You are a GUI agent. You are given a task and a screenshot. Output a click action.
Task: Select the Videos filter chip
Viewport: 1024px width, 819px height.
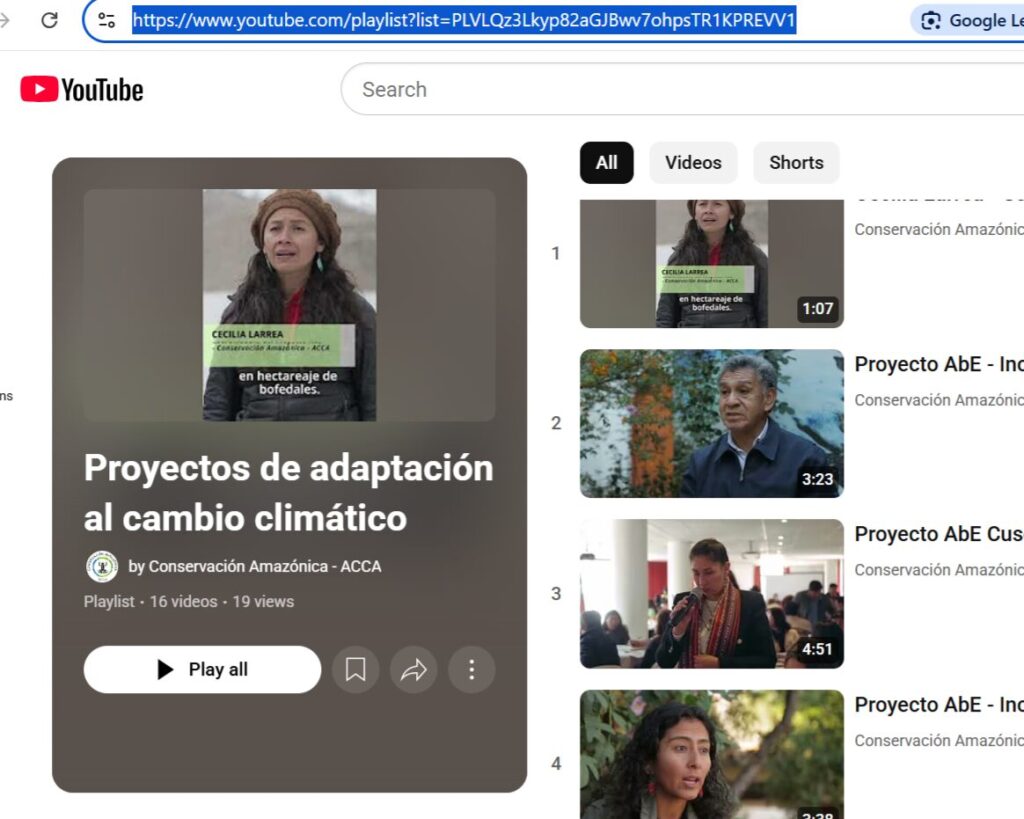[x=693, y=163]
